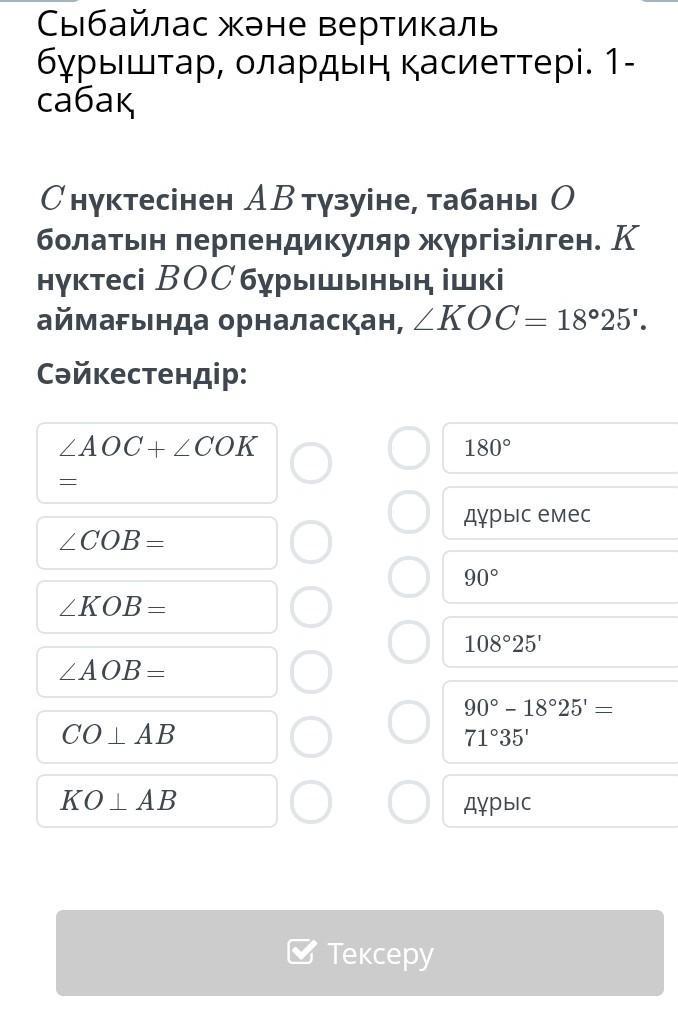The width and height of the screenshot is (678, 1020).
Task: Click the ∠AOC + ∠COK expression box
Action: coord(157,463)
